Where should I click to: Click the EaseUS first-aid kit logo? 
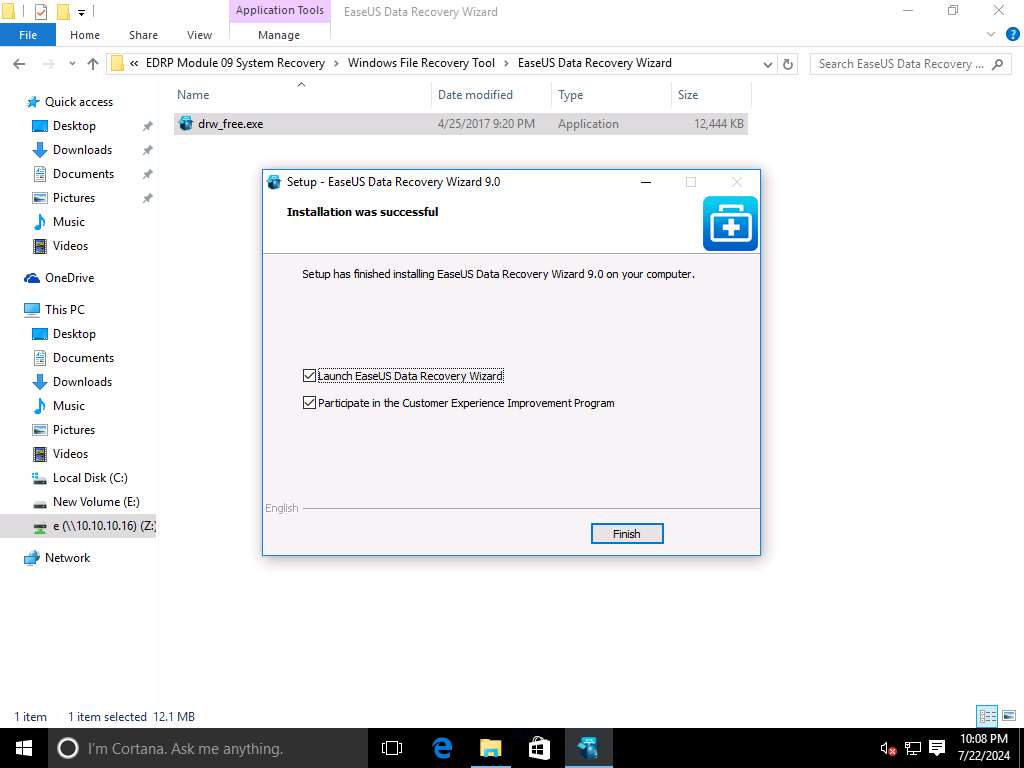tap(730, 223)
